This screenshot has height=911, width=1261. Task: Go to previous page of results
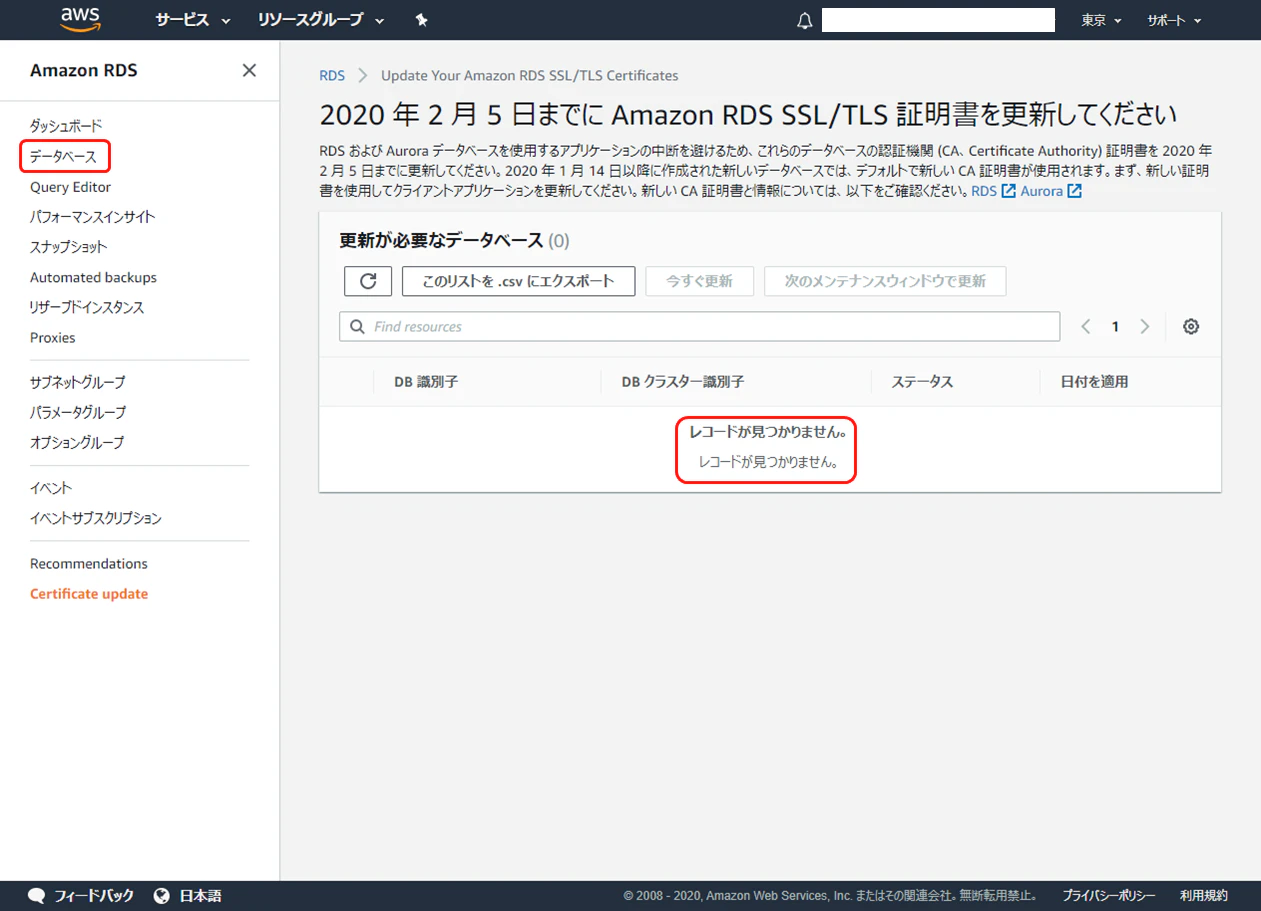click(1086, 327)
